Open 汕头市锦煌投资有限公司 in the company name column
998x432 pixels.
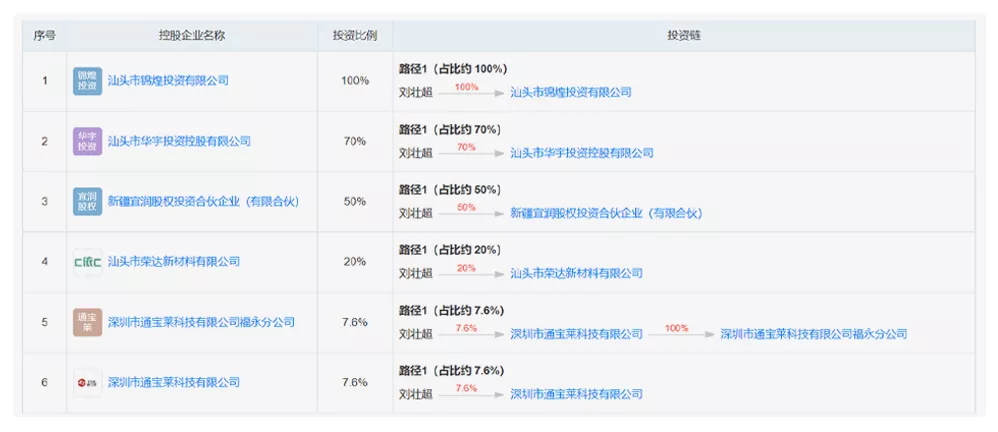(168, 81)
